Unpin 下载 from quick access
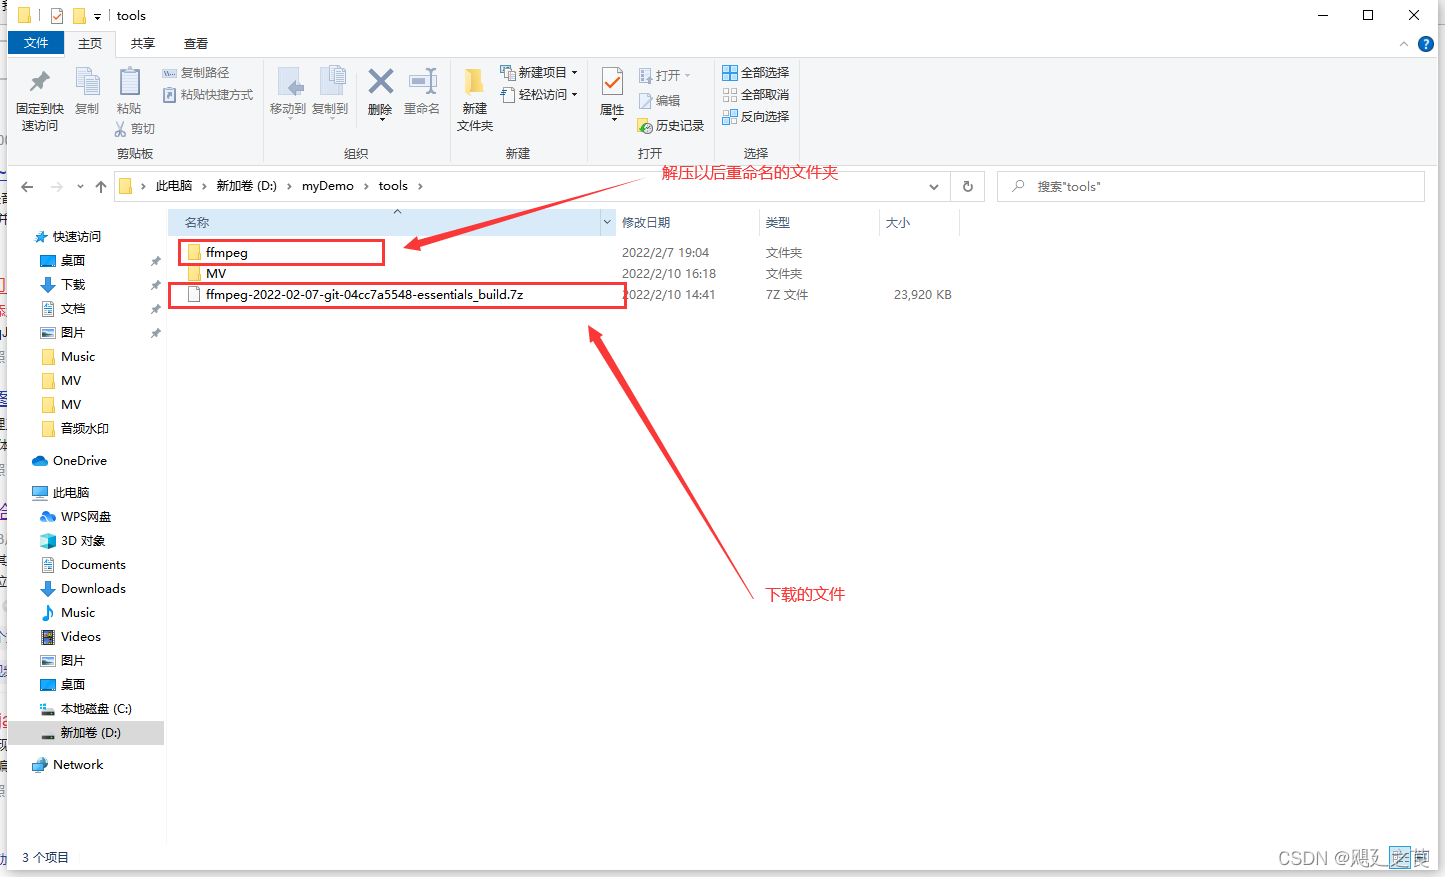Image resolution: width=1445 pixels, height=877 pixels. (x=155, y=284)
